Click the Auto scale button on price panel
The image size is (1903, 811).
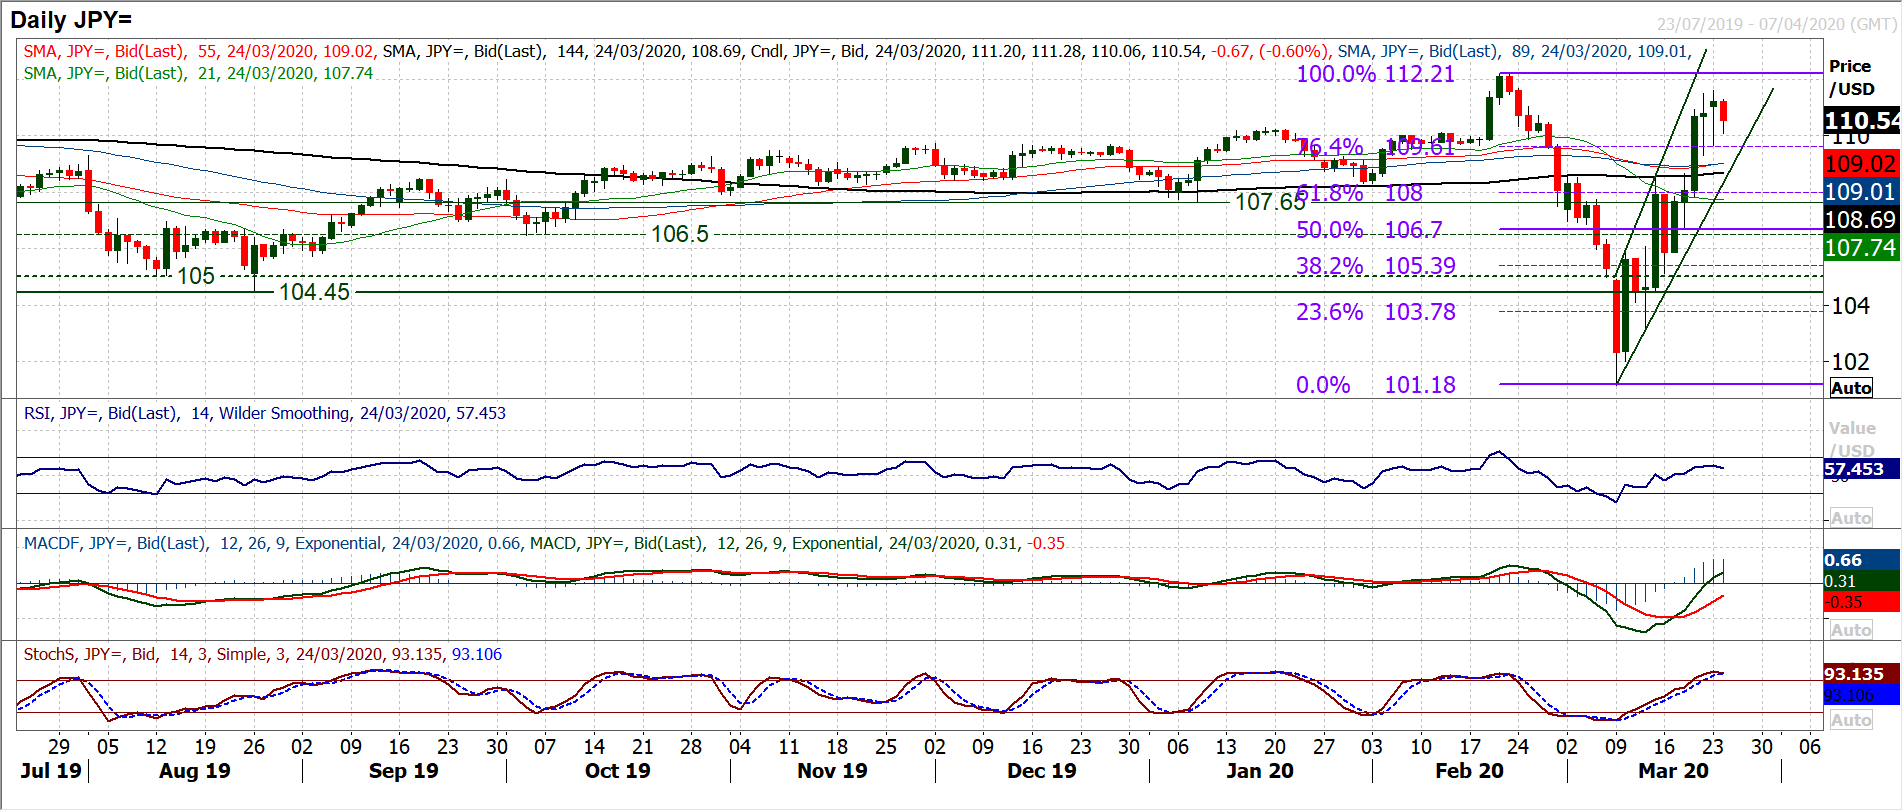(x=1851, y=388)
